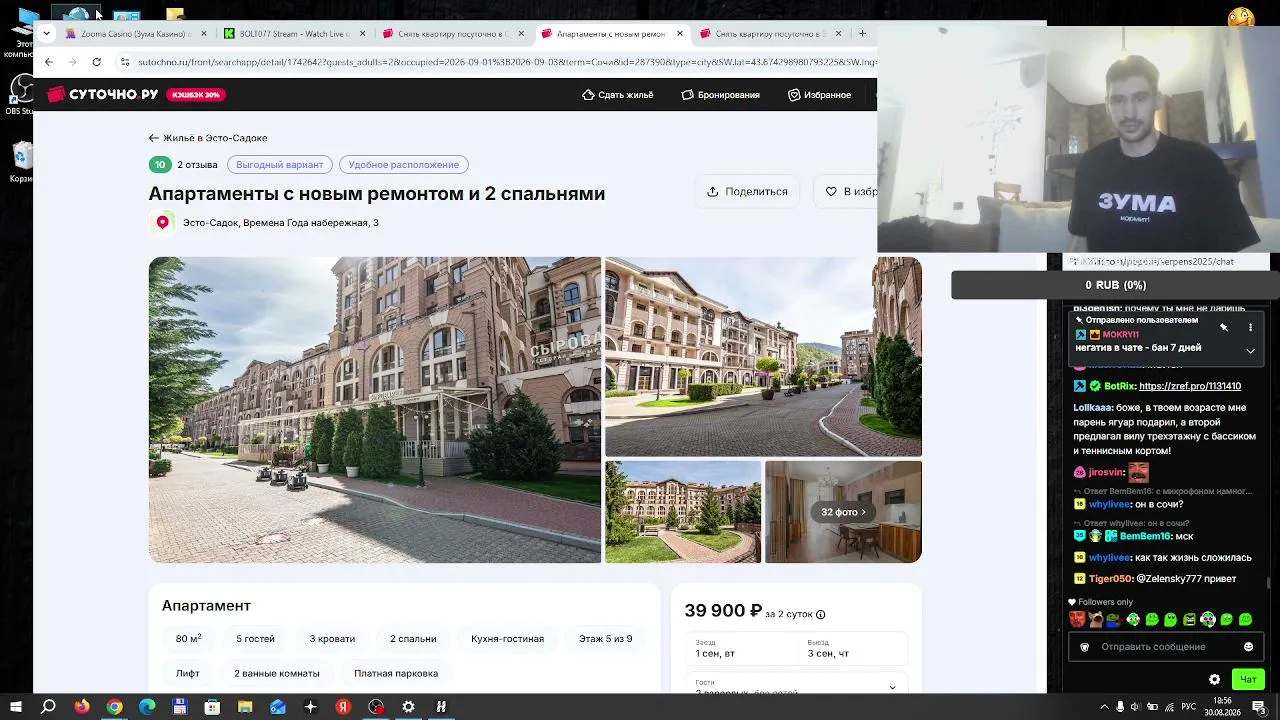This screenshot has height=720, width=1280.
Task: Click the location pin icon beside the address
Action: 163,223
